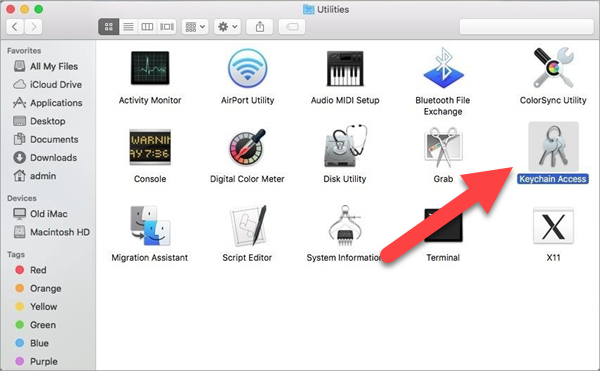This screenshot has width=600, height=371.
Task: Click the 'Disk Utility' label text
Action: coord(345,179)
